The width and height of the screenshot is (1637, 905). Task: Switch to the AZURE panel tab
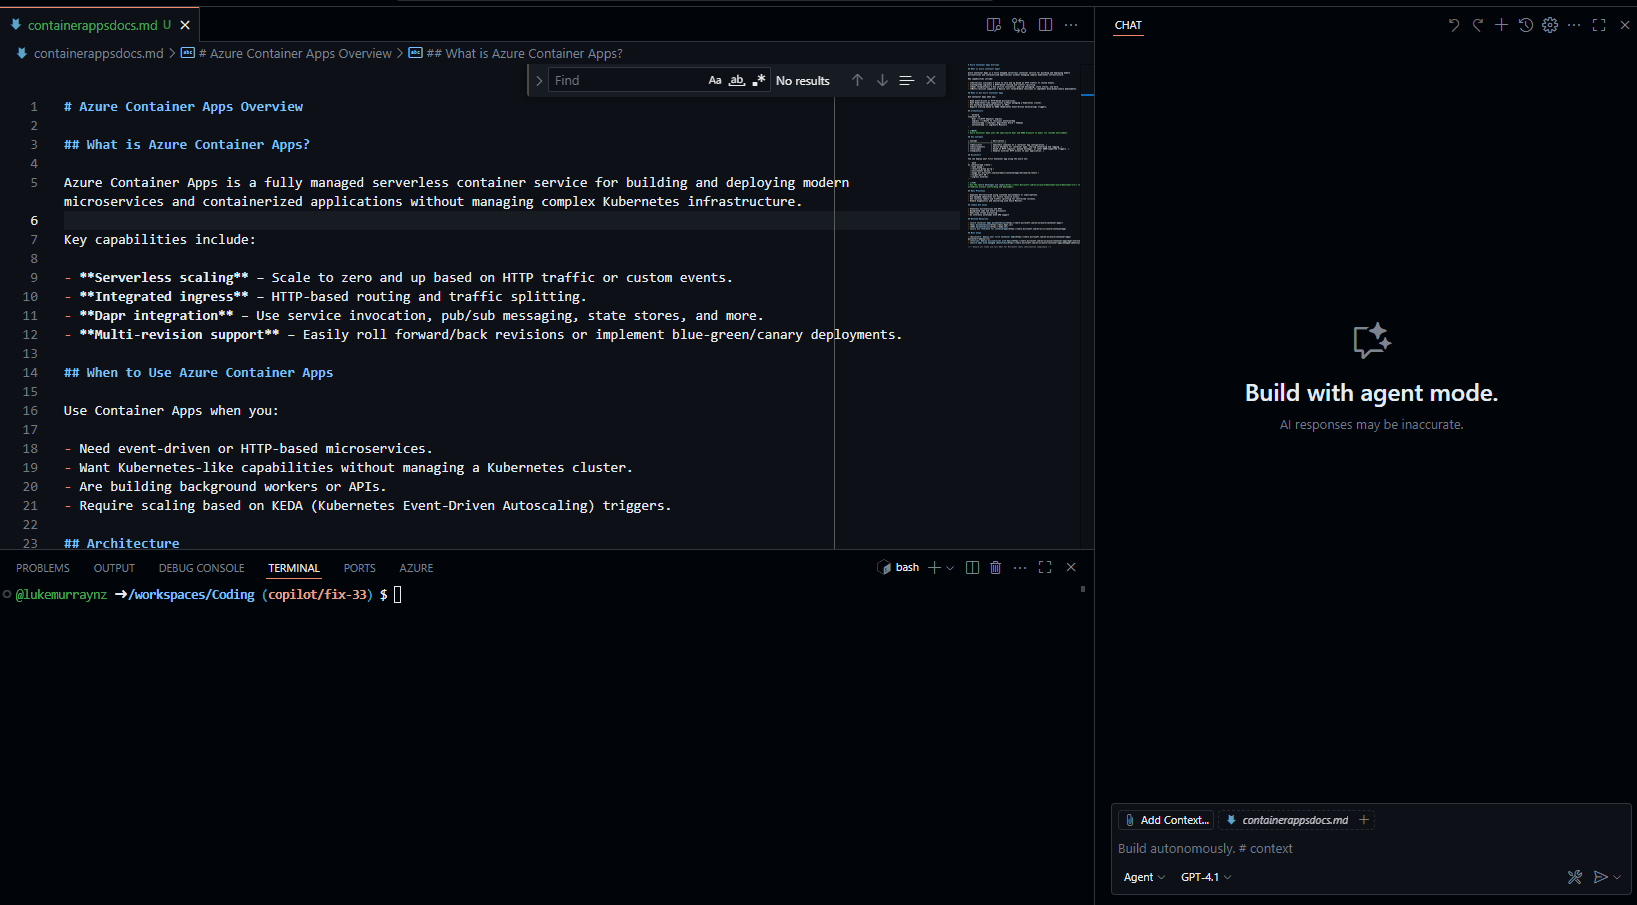416,568
